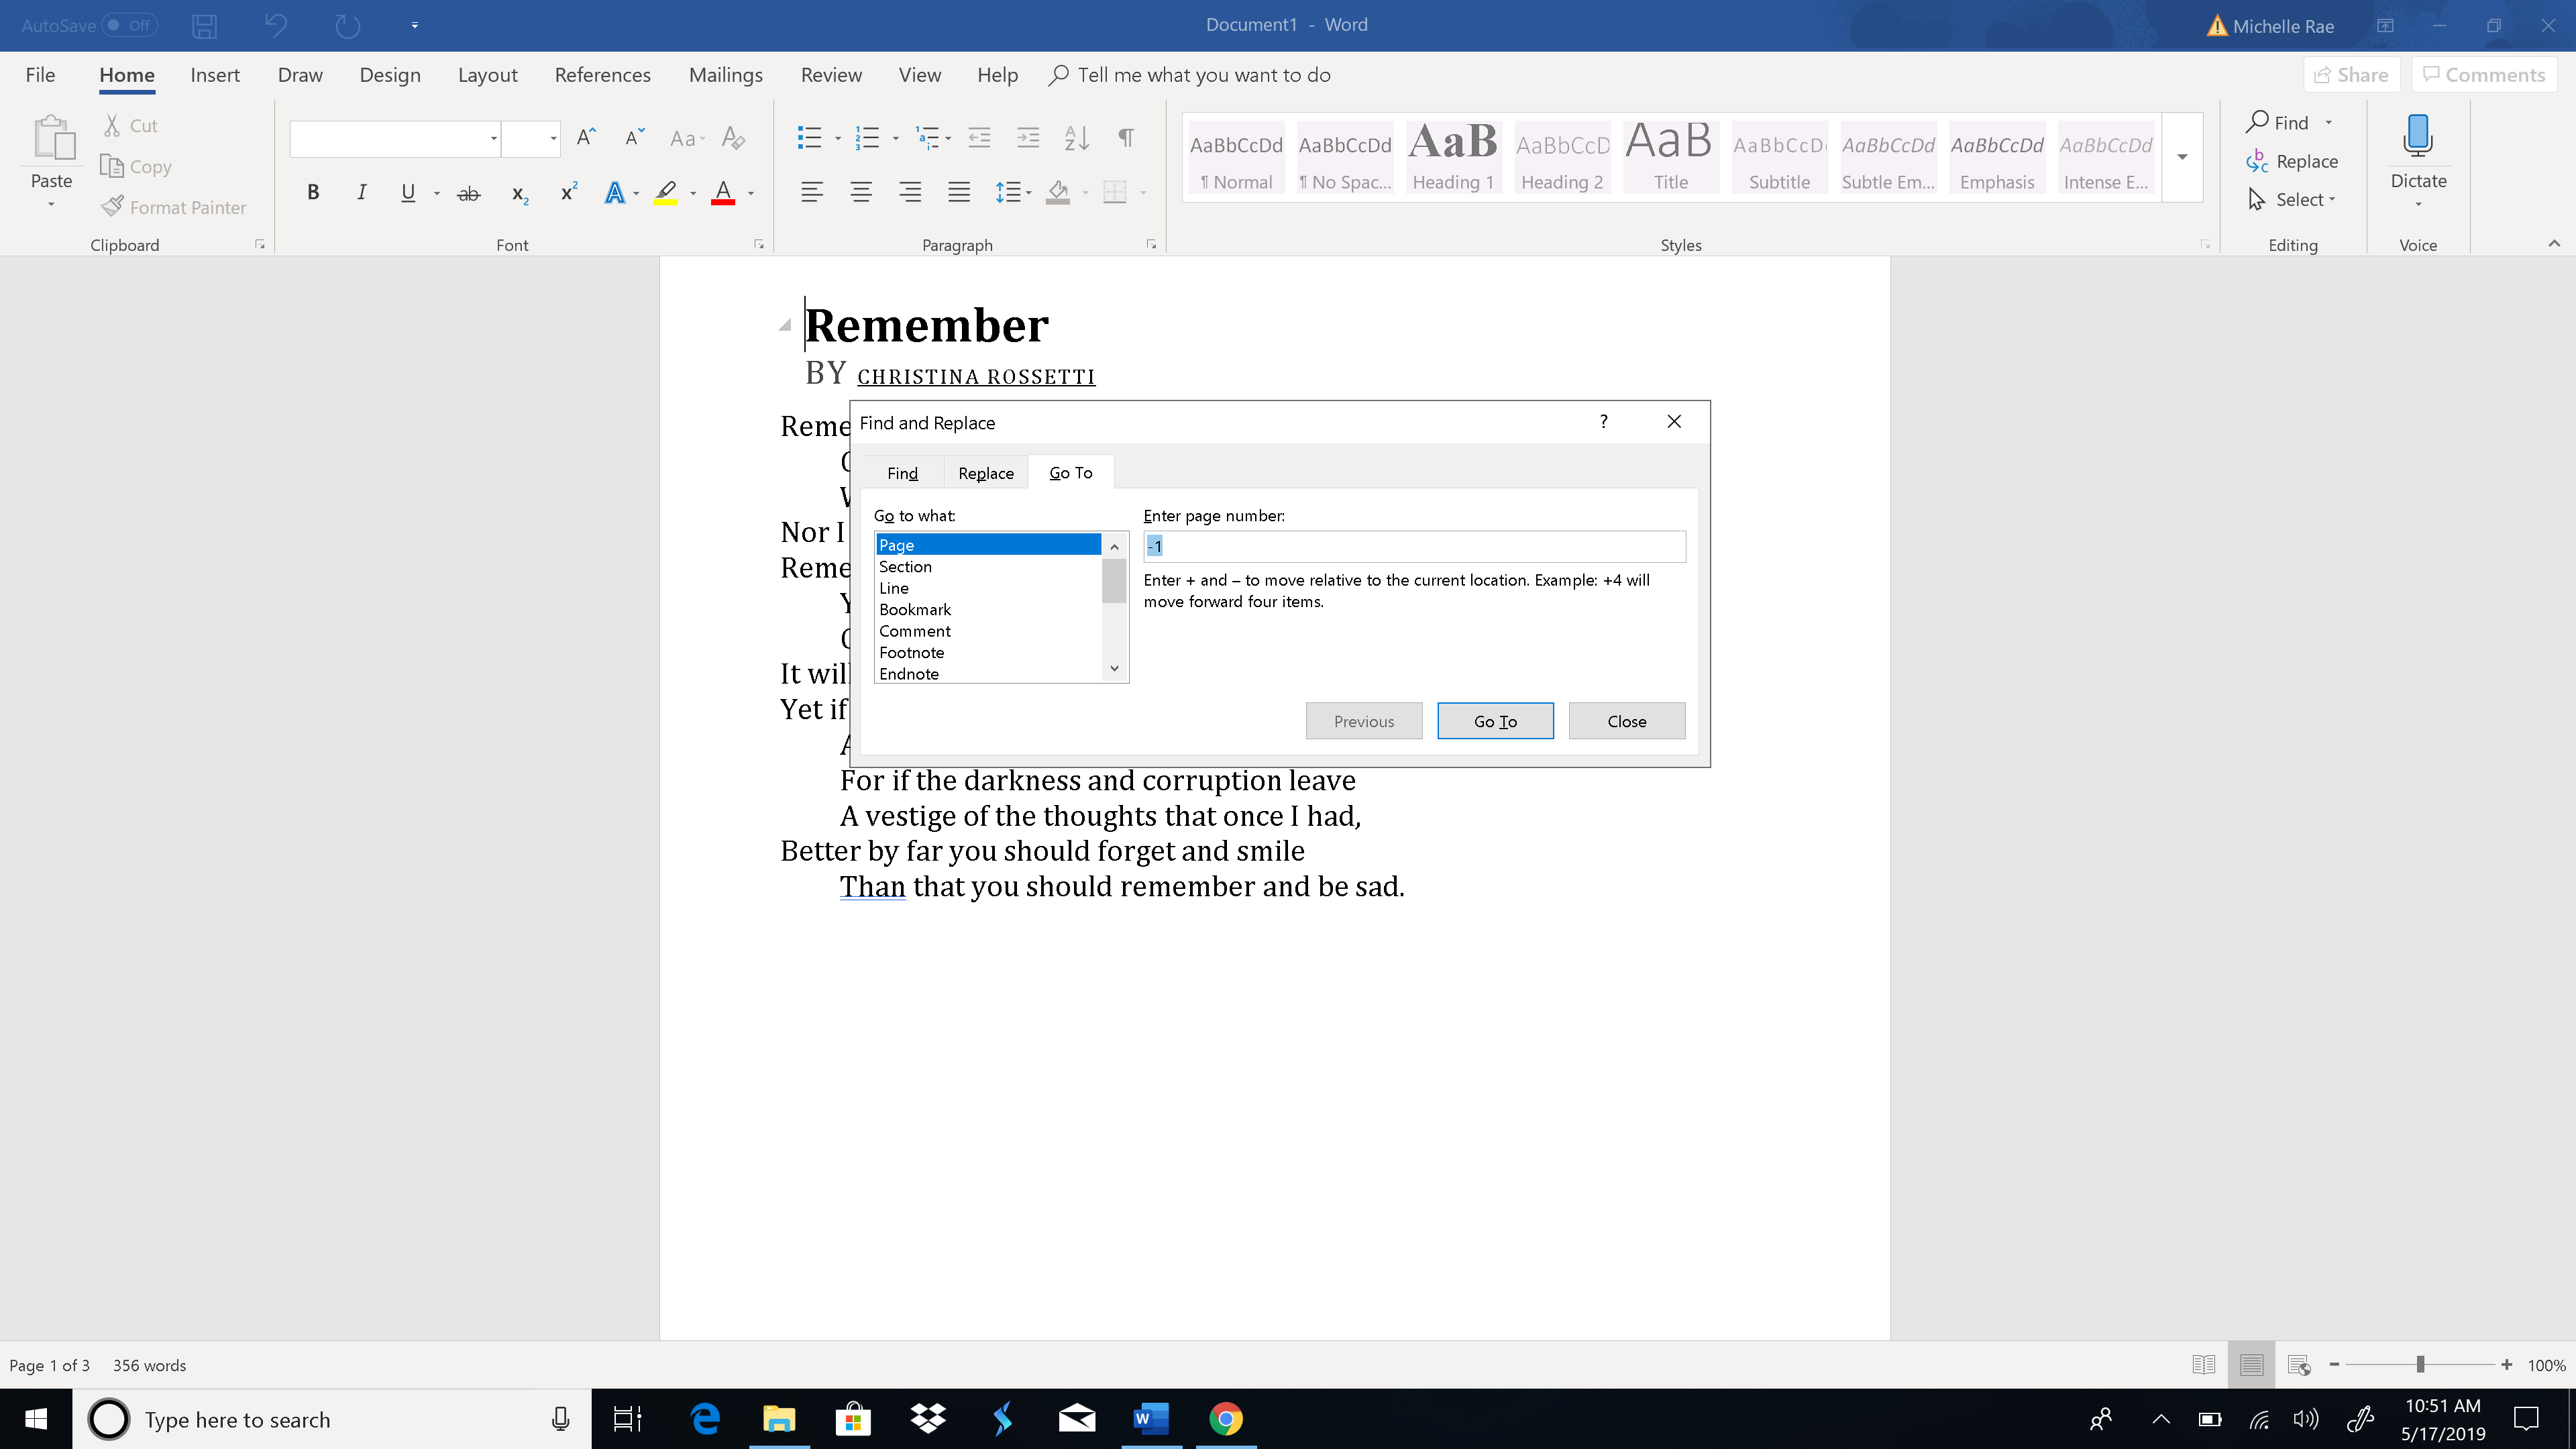Image resolution: width=2576 pixels, height=1449 pixels.
Task: Switch to the Find tab
Action: [x=902, y=471]
